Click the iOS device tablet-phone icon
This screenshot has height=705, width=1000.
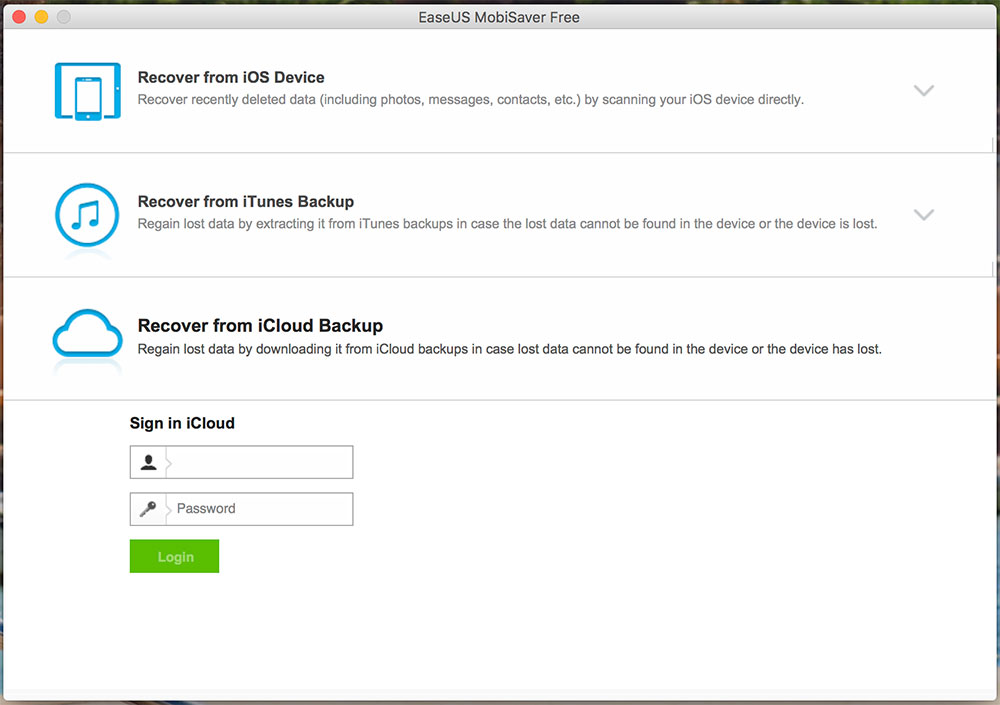point(87,91)
